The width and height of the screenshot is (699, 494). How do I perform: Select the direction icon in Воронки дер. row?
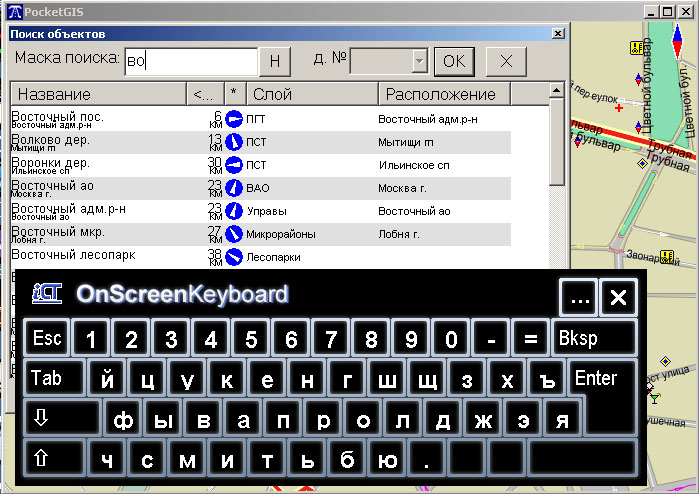(x=234, y=165)
